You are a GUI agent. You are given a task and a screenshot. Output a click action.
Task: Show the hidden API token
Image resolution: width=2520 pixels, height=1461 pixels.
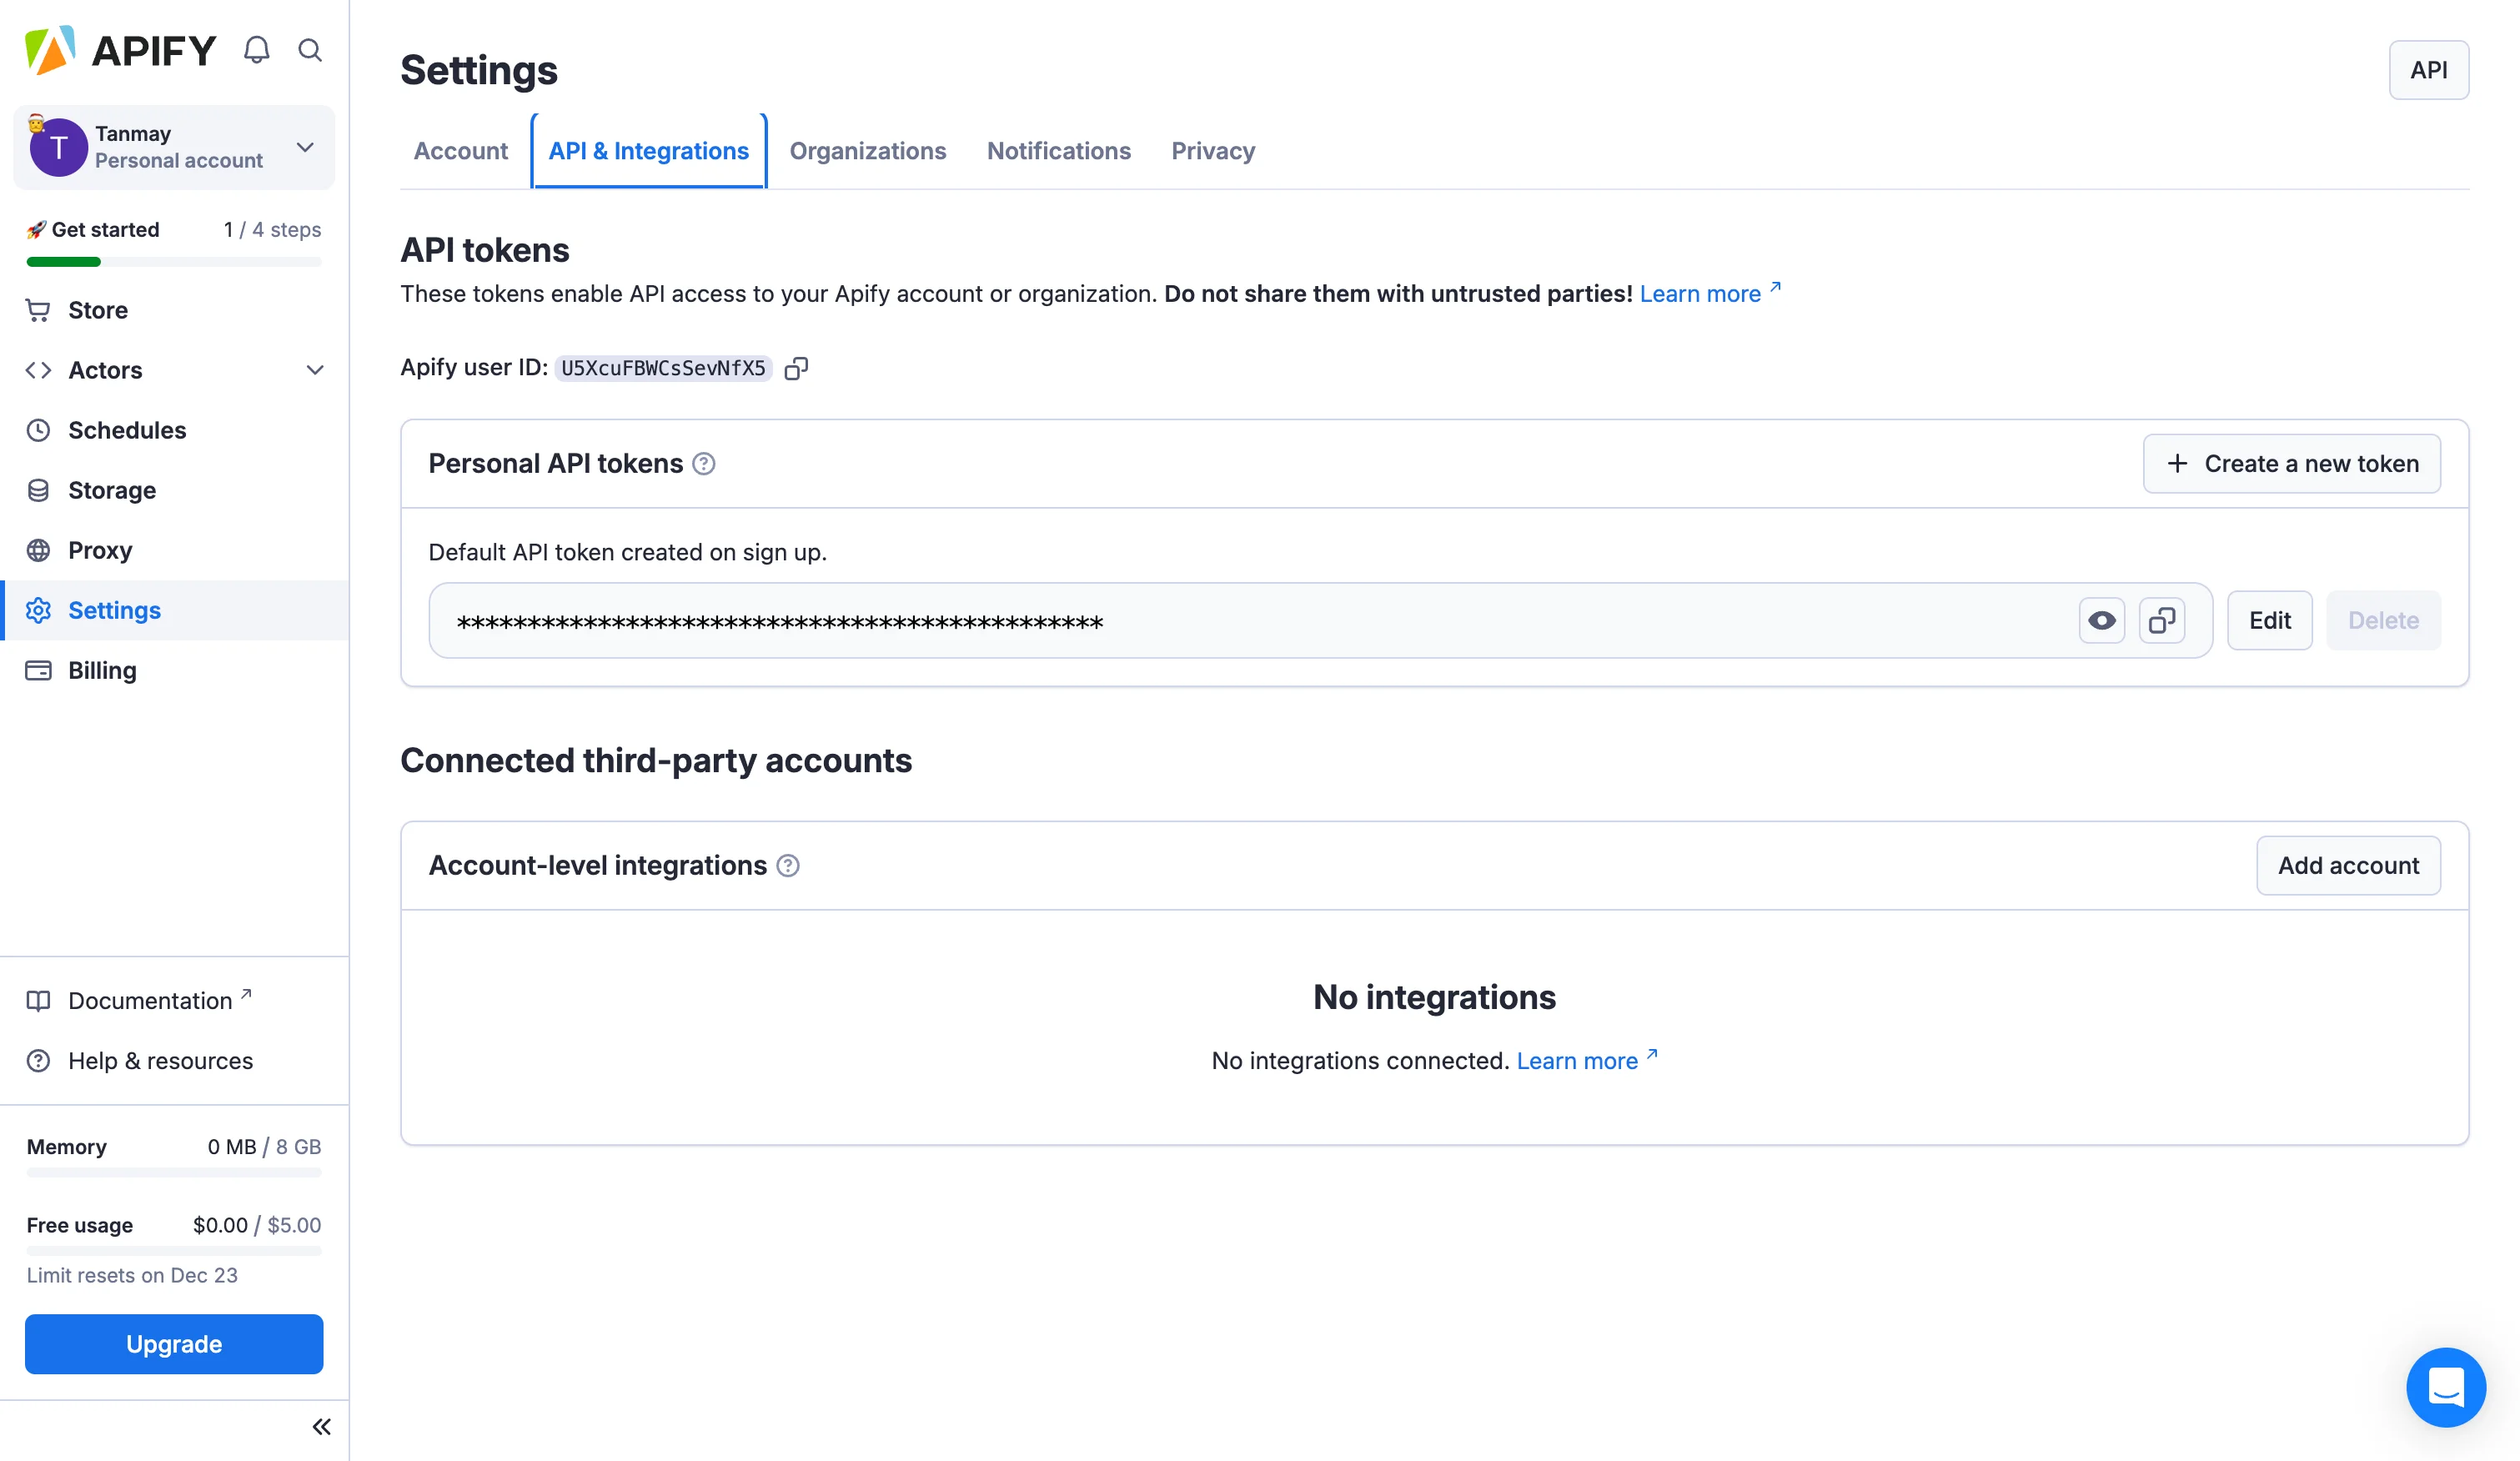[x=2101, y=620]
